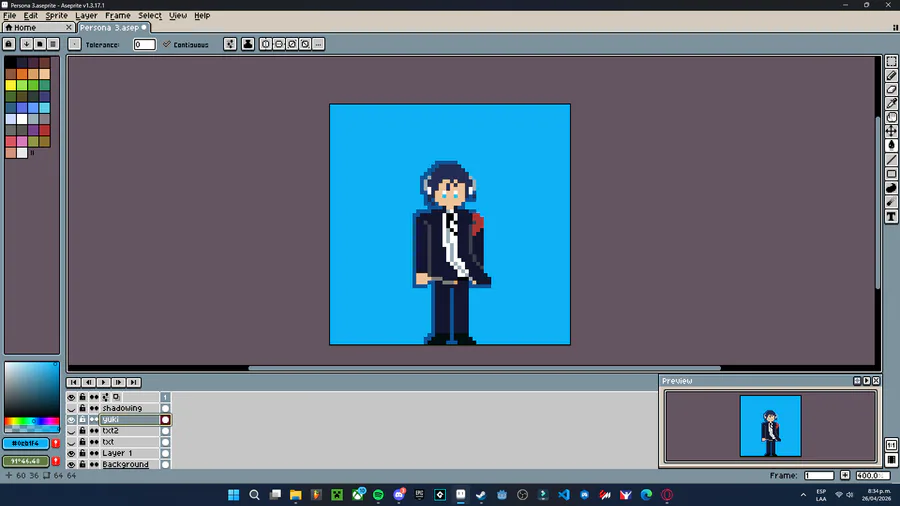Open the View menu

(x=178, y=15)
